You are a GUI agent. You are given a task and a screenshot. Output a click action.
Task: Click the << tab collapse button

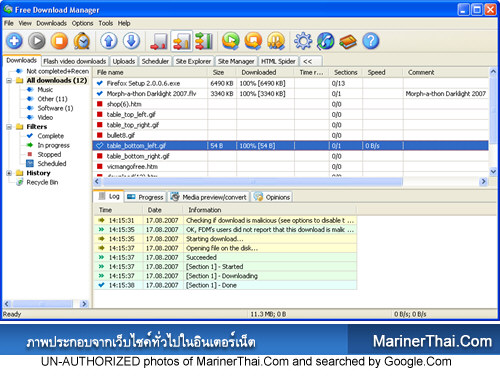311,61
